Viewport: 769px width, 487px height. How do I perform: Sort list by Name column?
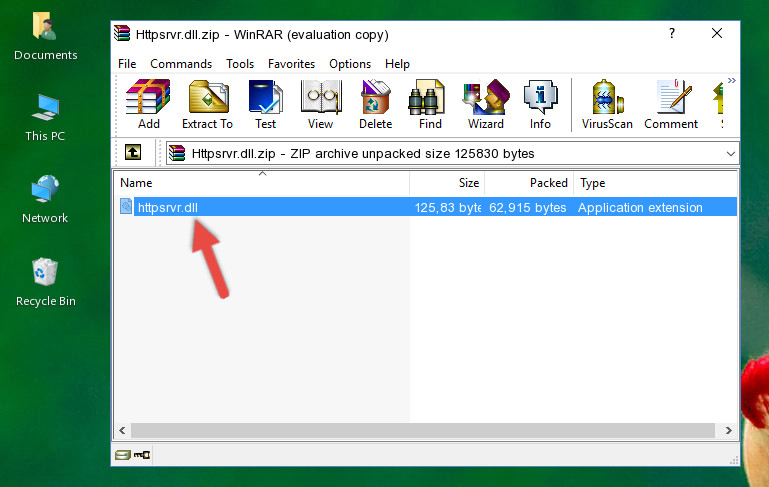tap(262, 183)
